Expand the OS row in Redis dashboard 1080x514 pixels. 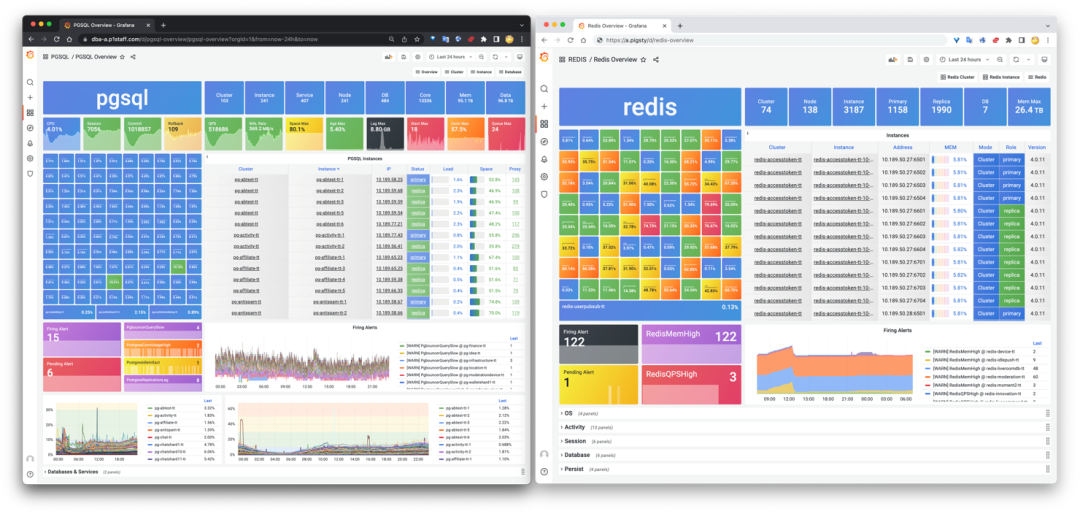(x=807, y=413)
